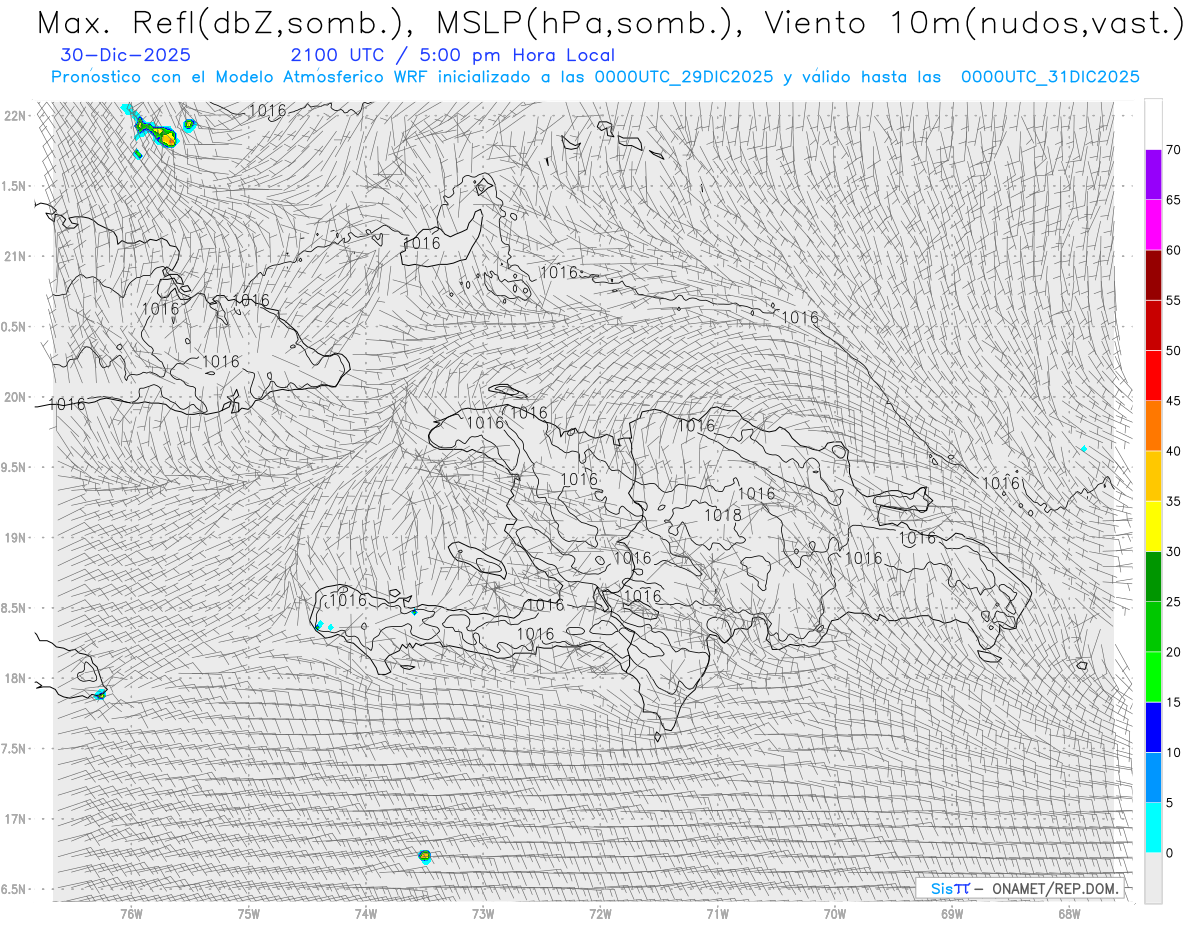This screenshot has width=1200, height=927.
Task: Click the '70W' longitude axis label
Action: pos(834,913)
